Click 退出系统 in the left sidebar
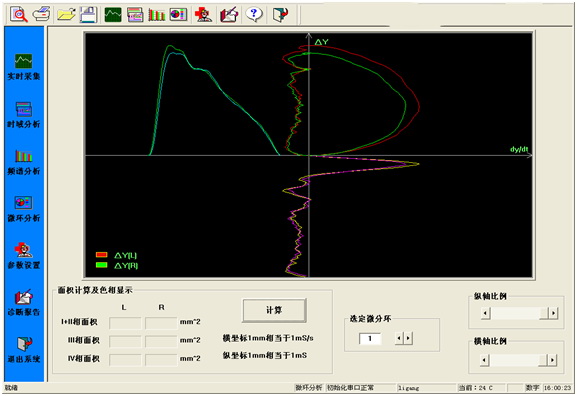This screenshot has width=577, height=396. pyautogui.click(x=24, y=350)
